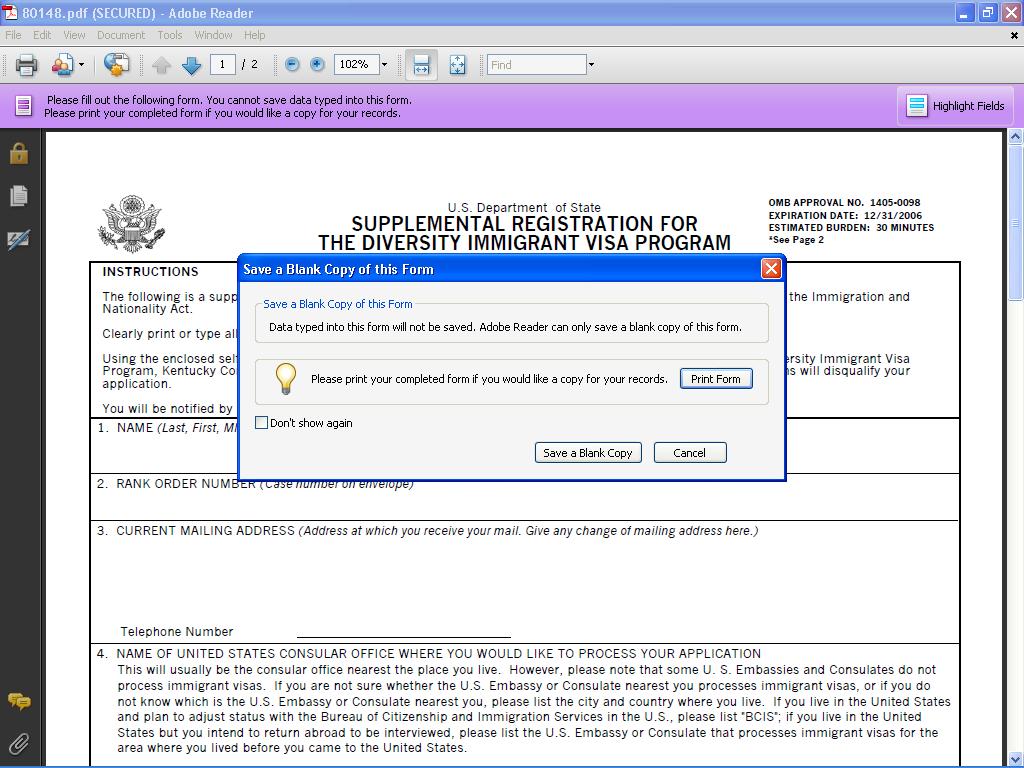This screenshot has height=768, width=1024.
Task: Click the "INSTRUCTIONS" heading in the form
Action: click(x=150, y=272)
